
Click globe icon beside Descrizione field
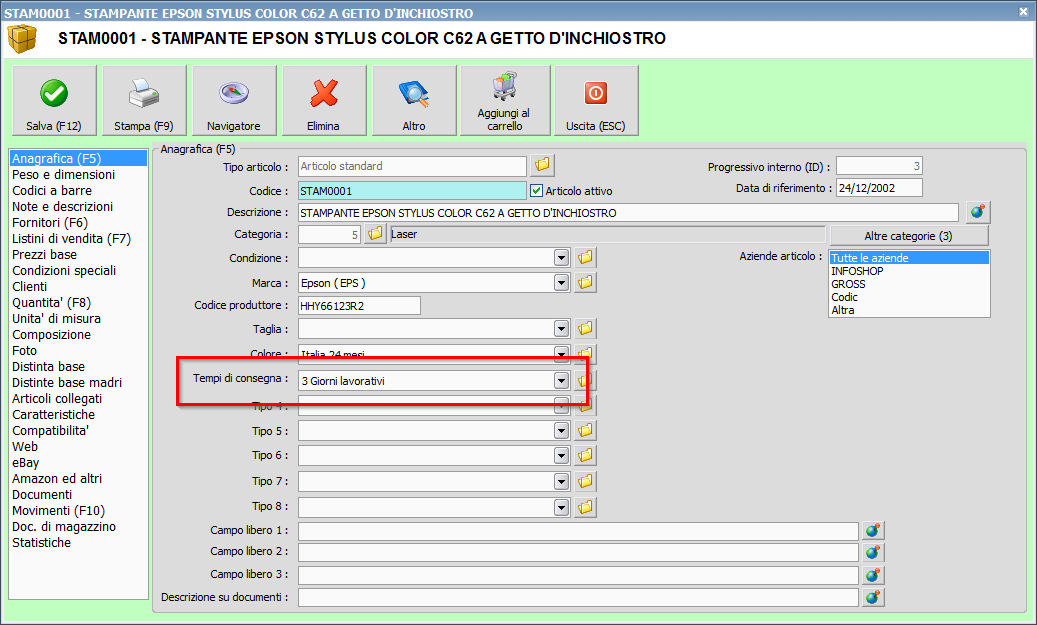click(x=978, y=212)
